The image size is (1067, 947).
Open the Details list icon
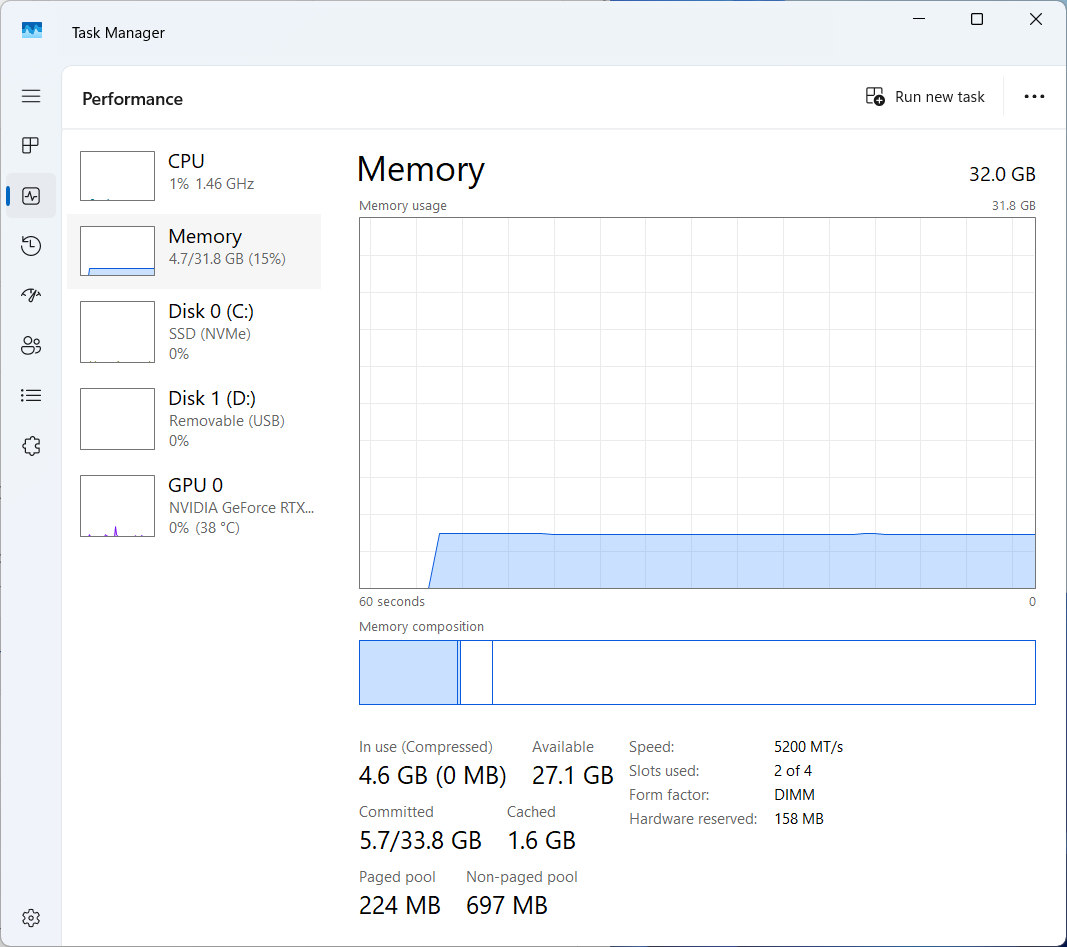(31, 396)
